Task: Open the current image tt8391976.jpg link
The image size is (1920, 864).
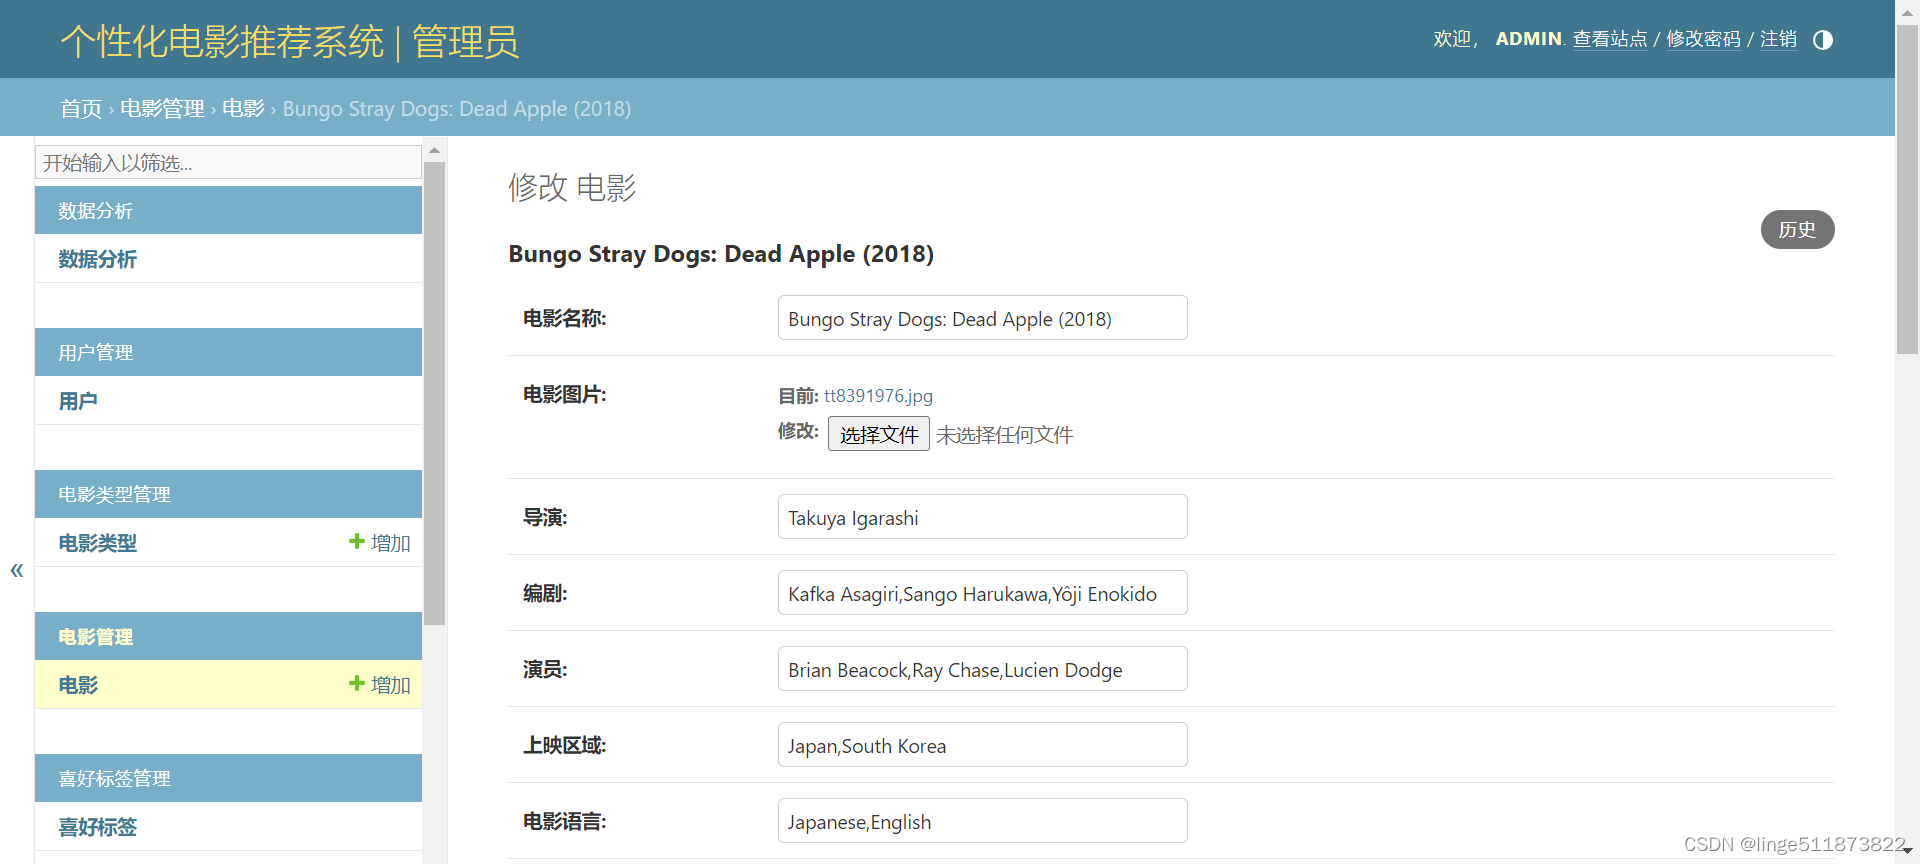Action: (878, 396)
